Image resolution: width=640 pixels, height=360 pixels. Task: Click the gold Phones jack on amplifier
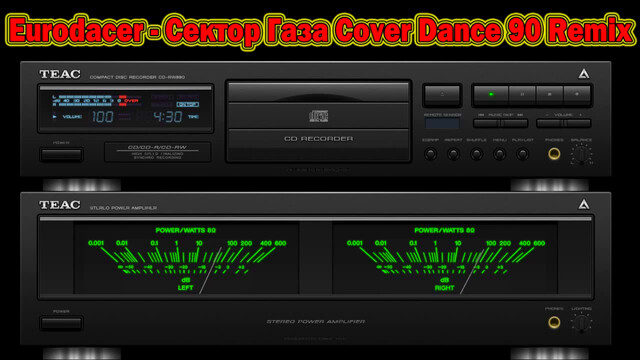click(x=554, y=322)
